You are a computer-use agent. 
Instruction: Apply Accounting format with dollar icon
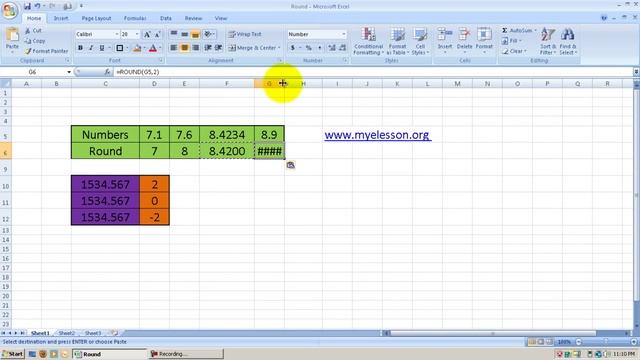(293, 48)
